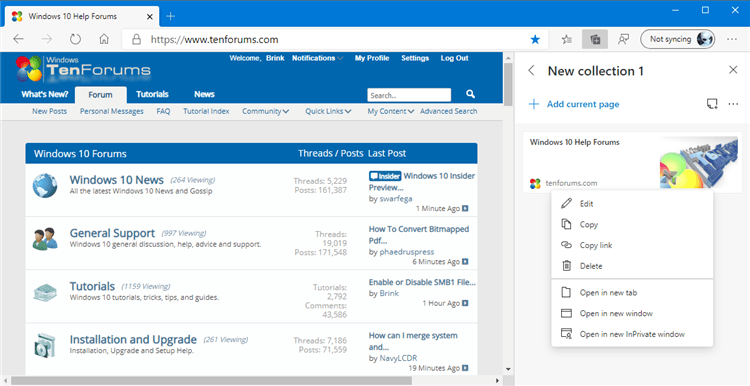Open a new browser tab with plus
Viewport: 750px width, 386px height.
coord(170,16)
